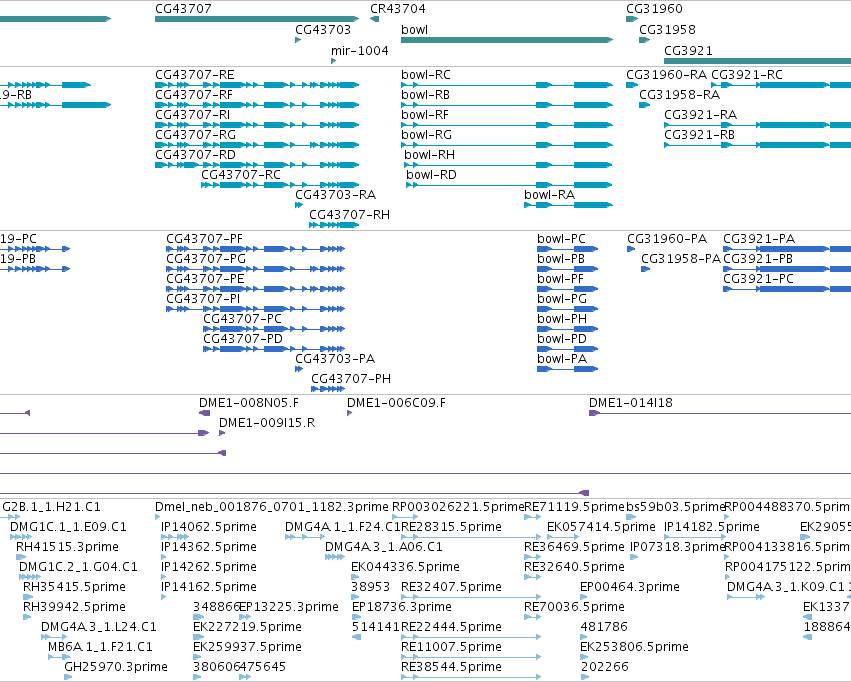Click the teal CG43707 gene span bar
Viewport: 851px width, 682px height.
[257, 19]
